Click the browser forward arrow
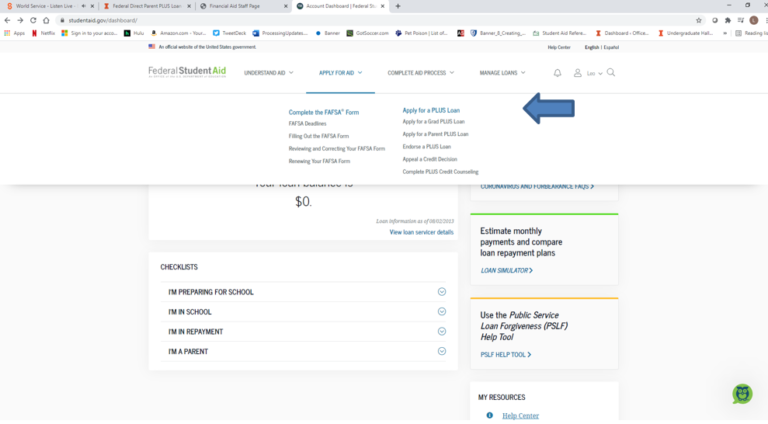This screenshot has height=424, width=768. 20,20
